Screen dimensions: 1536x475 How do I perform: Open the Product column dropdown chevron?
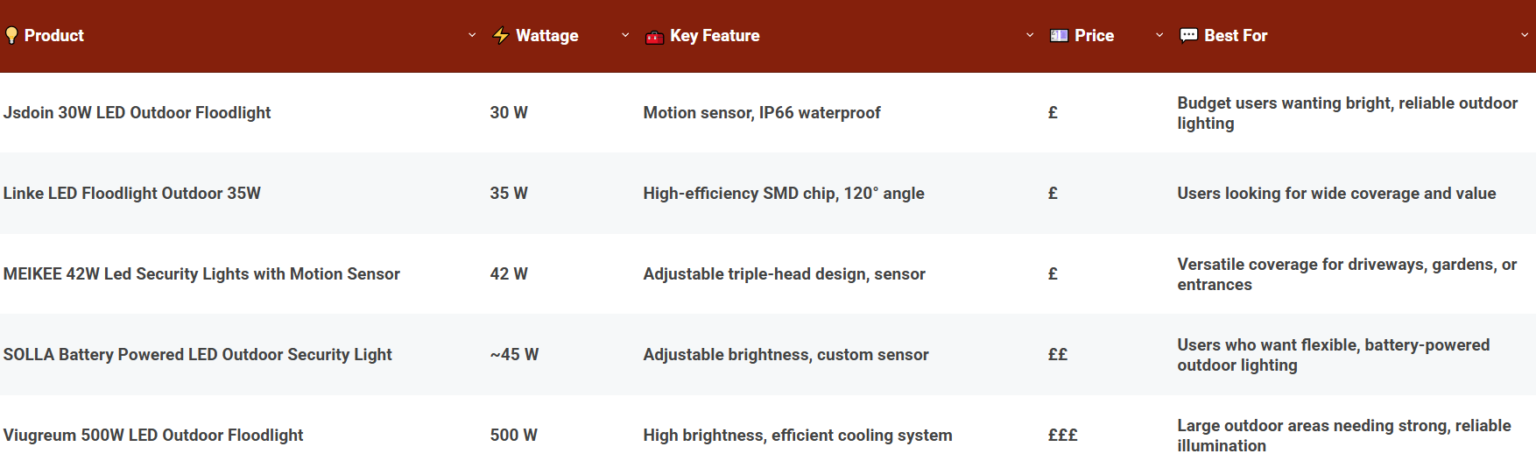pyautogui.click(x=472, y=36)
